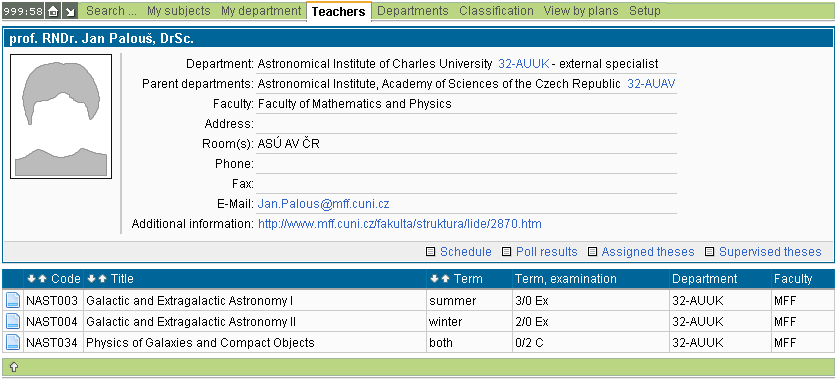The image size is (836, 380).
Task: Click the Code column header
Action: coord(66,279)
